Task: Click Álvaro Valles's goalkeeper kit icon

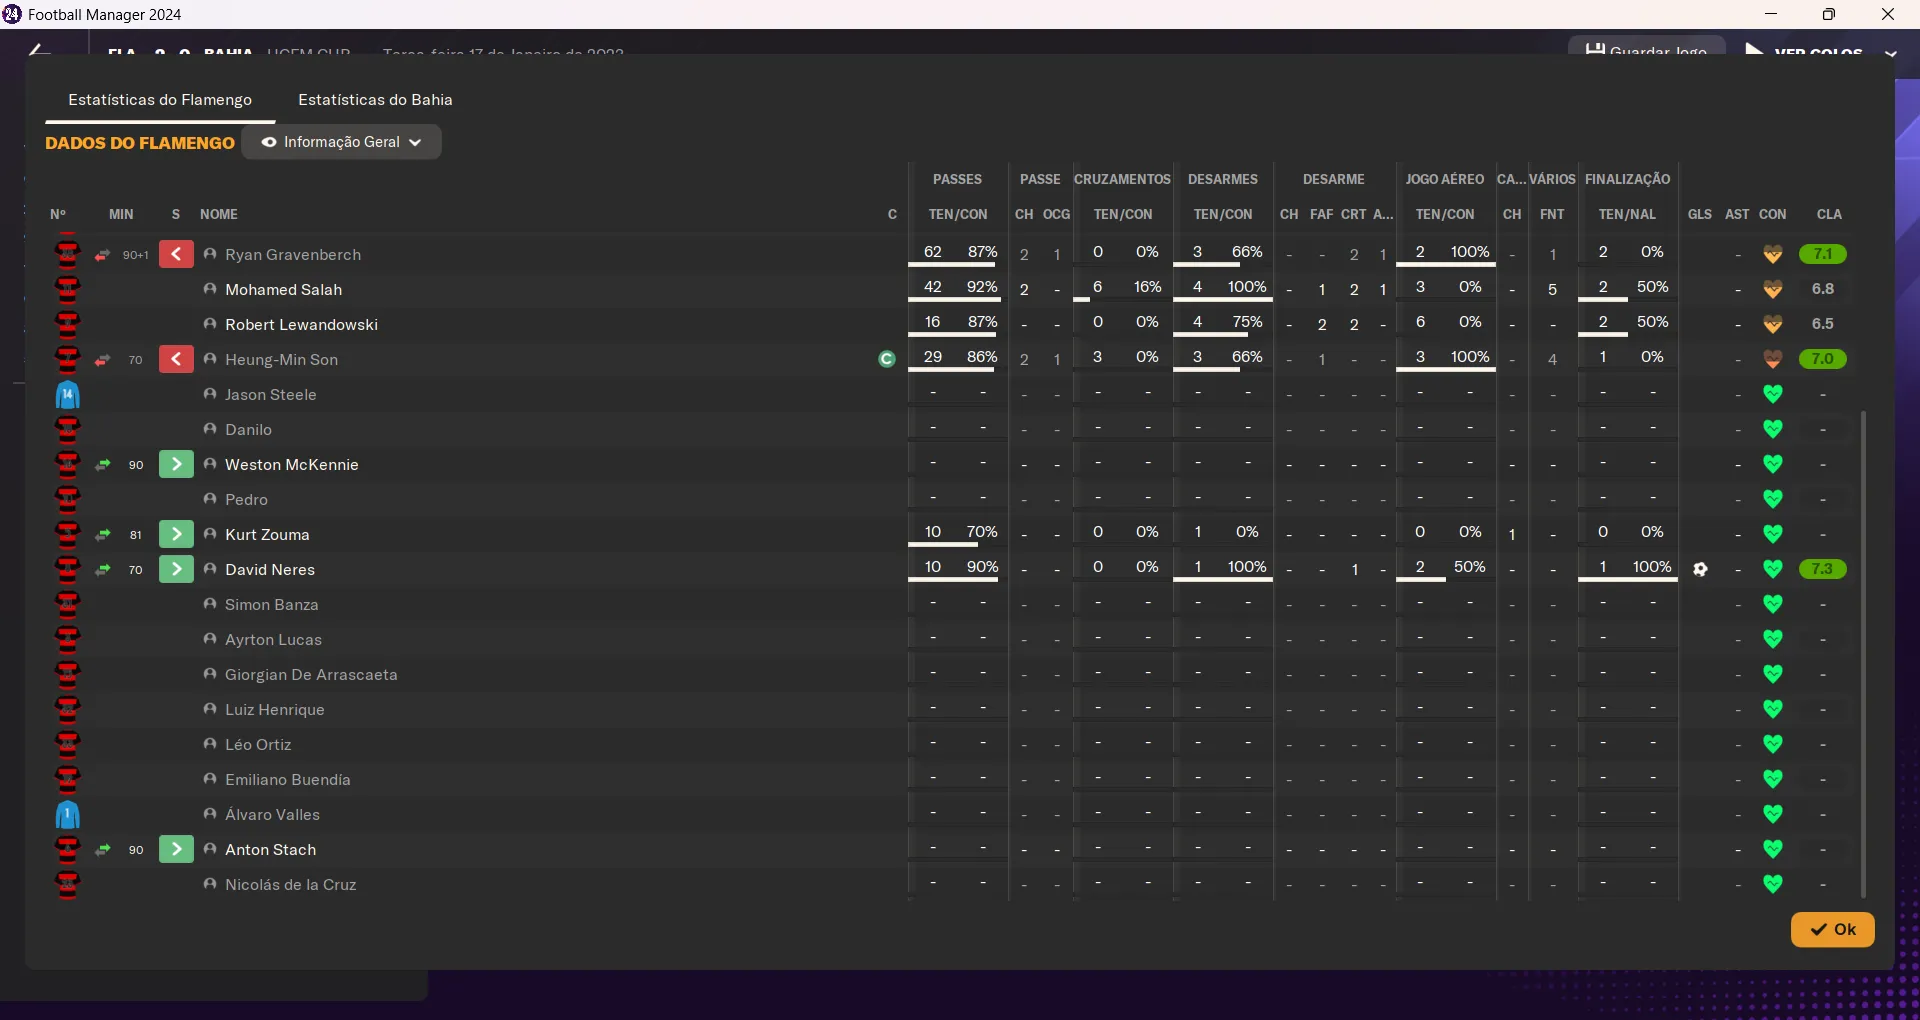Action: (x=67, y=815)
